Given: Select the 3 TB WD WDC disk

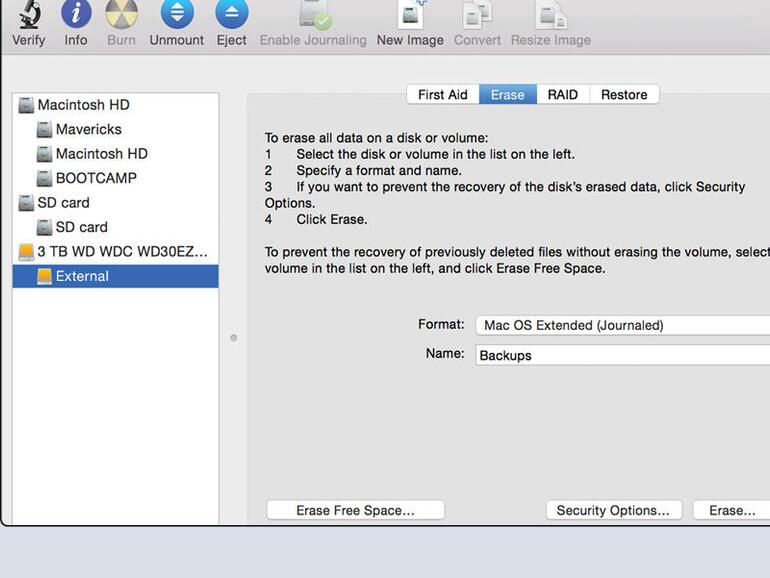Looking at the screenshot, I should (x=115, y=252).
